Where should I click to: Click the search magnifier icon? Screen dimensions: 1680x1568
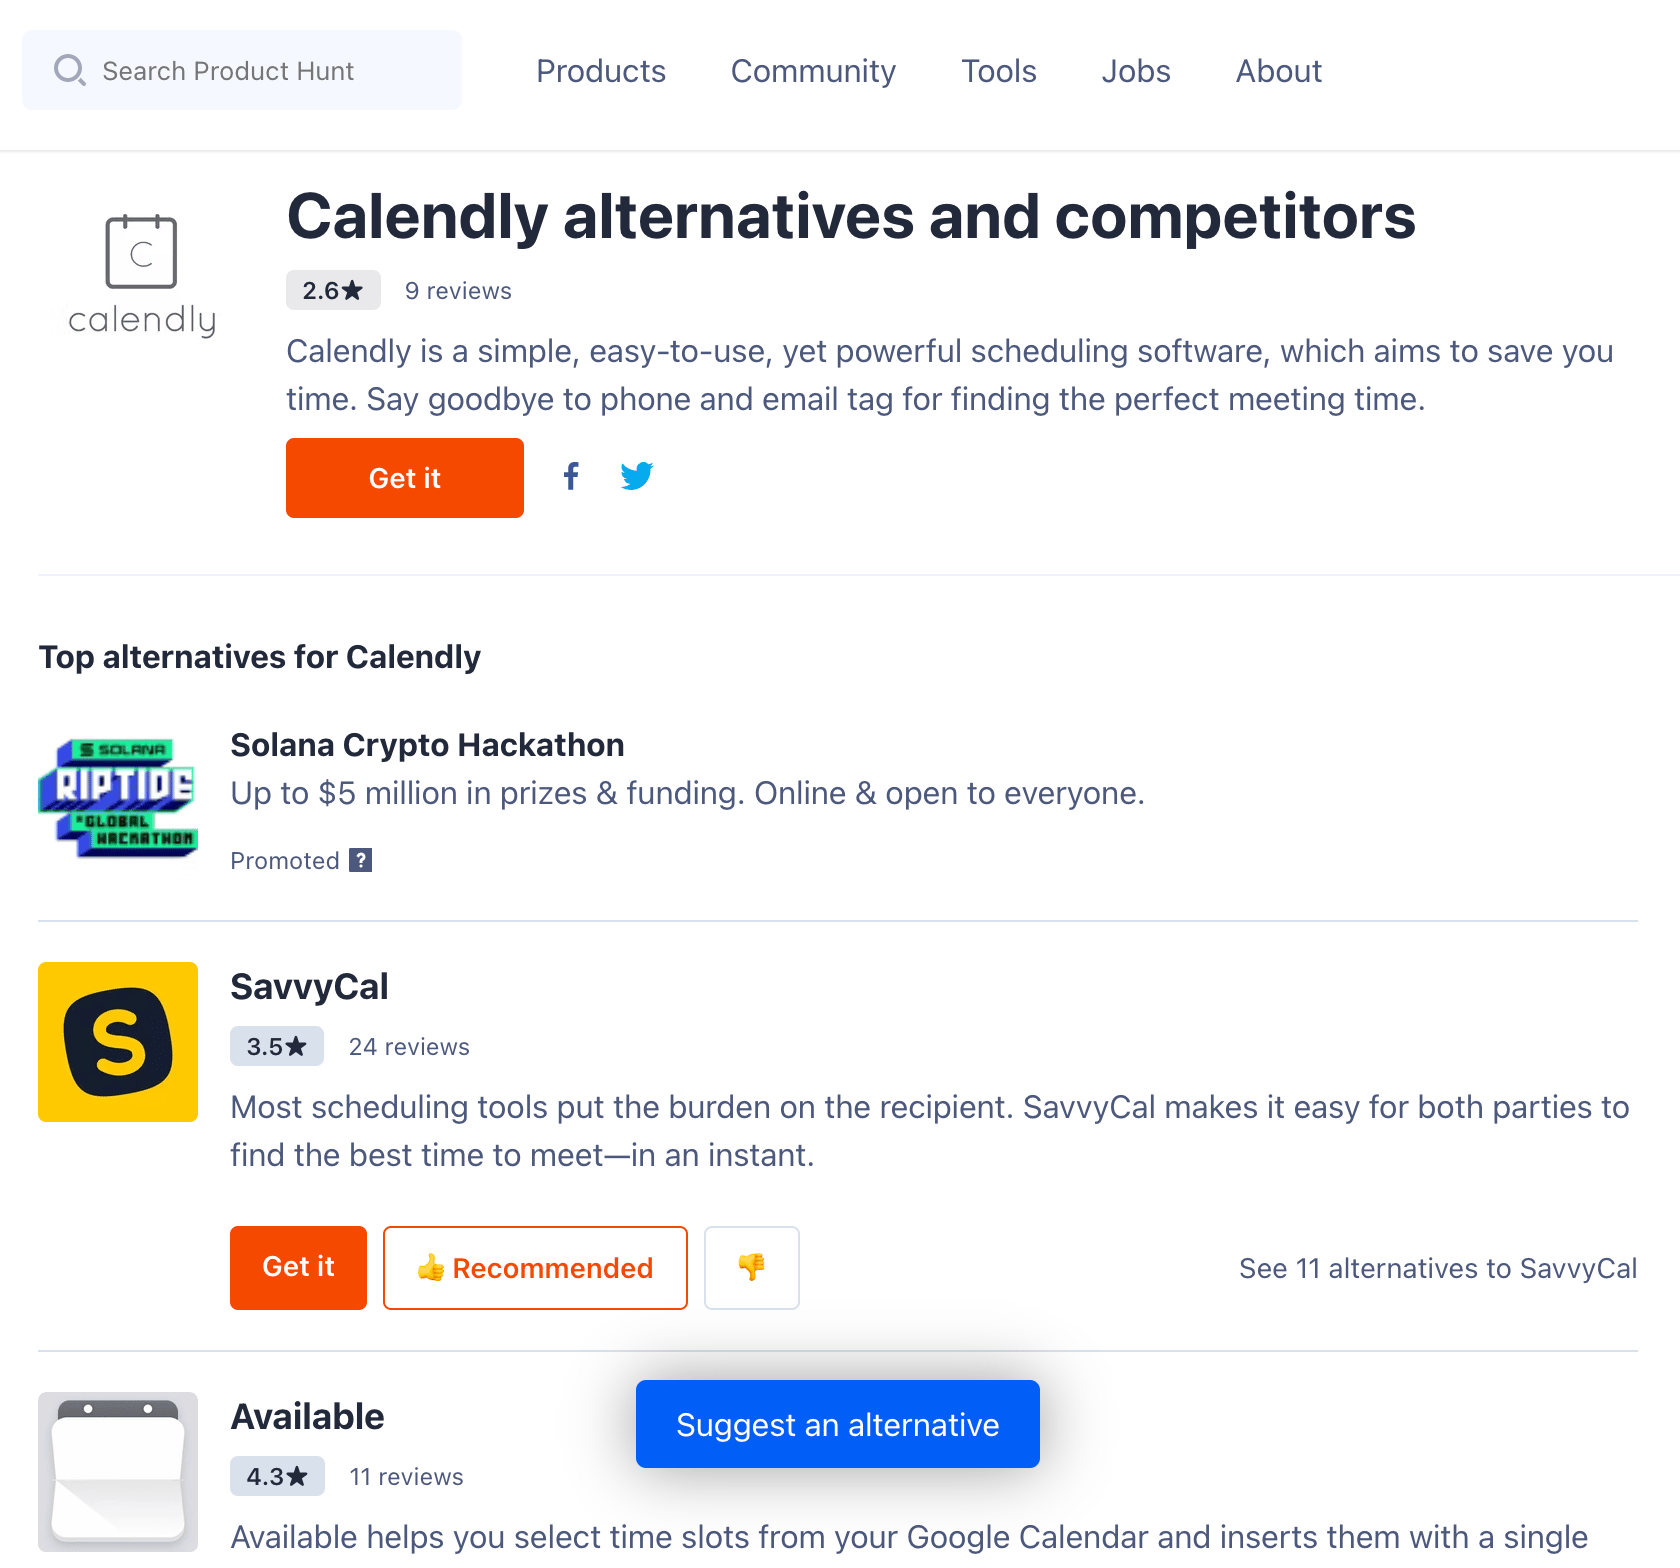click(69, 70)
